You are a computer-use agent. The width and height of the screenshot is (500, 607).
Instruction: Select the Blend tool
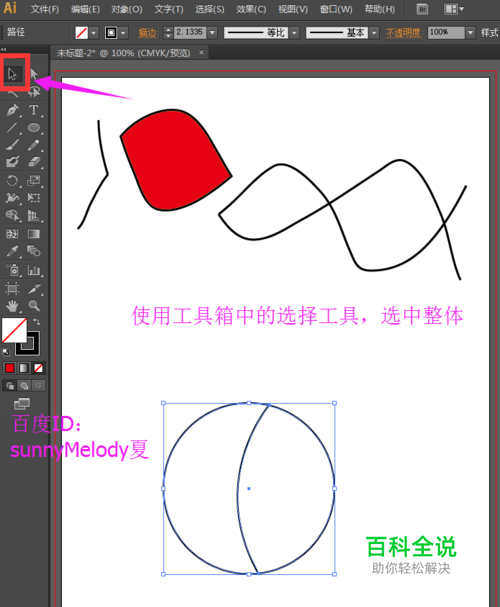(x=34, y=251)
